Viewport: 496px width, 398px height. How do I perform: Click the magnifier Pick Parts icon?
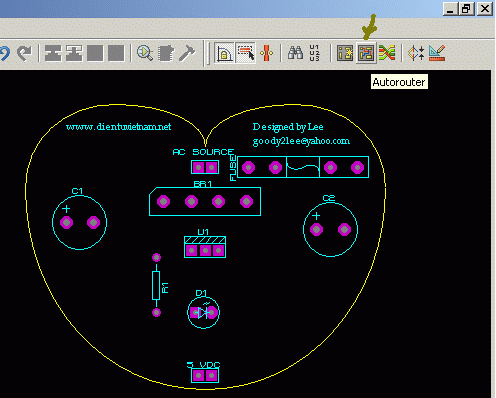click(x=145, y=53)
